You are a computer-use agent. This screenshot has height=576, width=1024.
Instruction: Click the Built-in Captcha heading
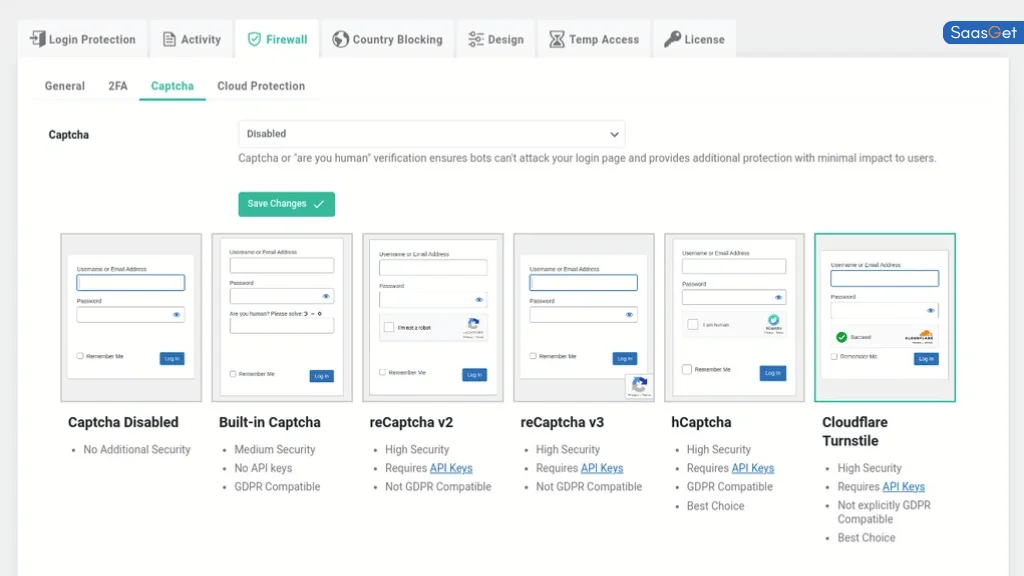[270, 423]
